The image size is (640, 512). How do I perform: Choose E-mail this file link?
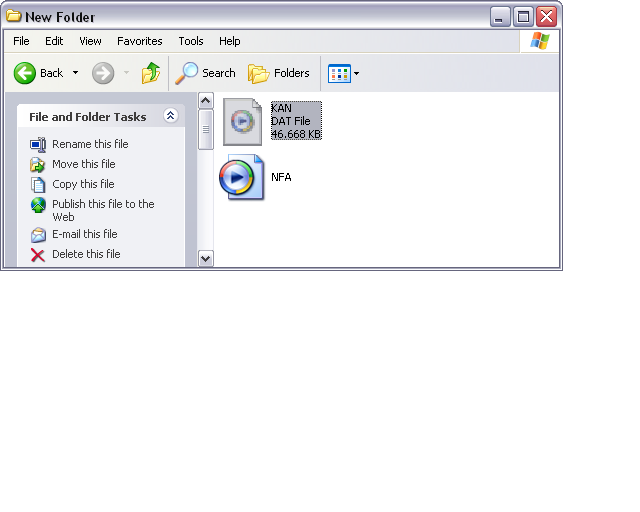pyautogui.click(x=85, y=234)
